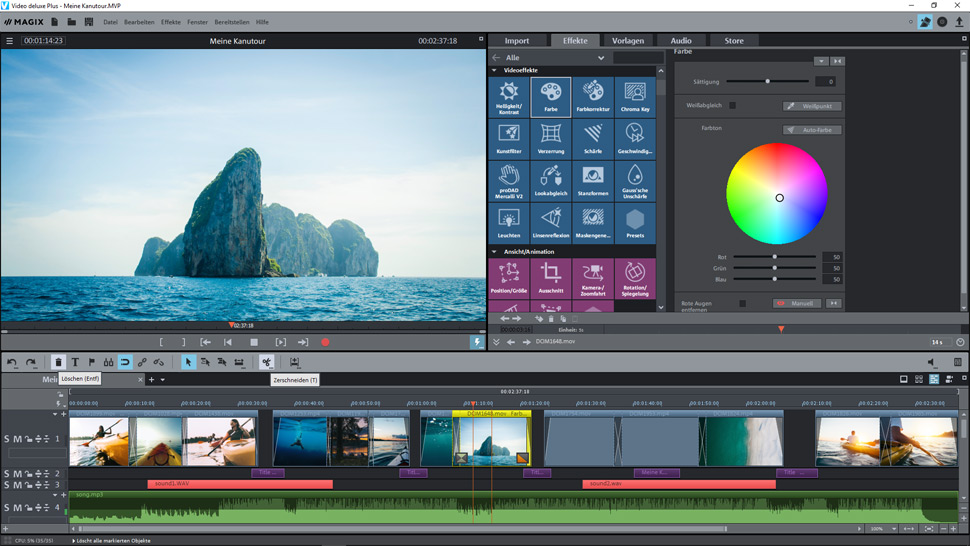Image resolution: width=970 pixels, height=546 pixels.
Task: Enable the Weißabgleich checkbox
Action: coord(732,105)
